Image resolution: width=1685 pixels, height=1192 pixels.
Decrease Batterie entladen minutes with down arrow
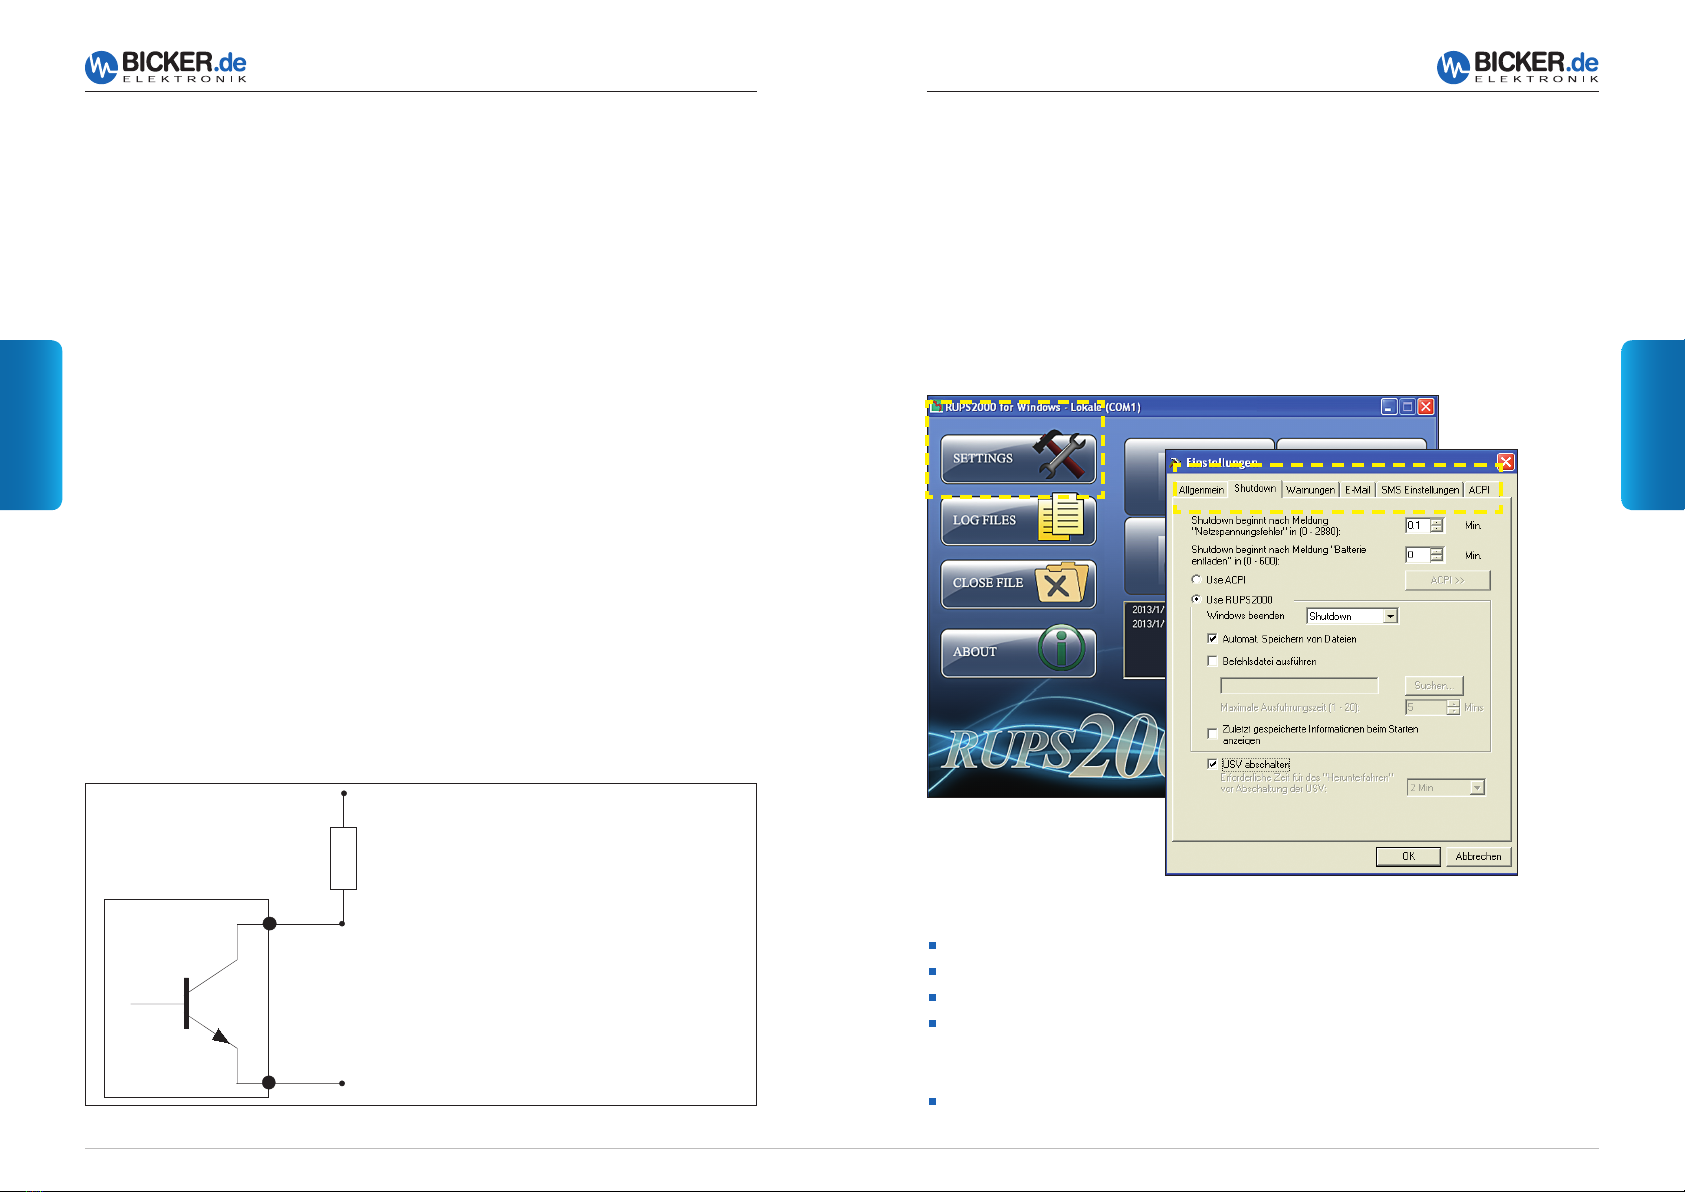coord(1437,558)
